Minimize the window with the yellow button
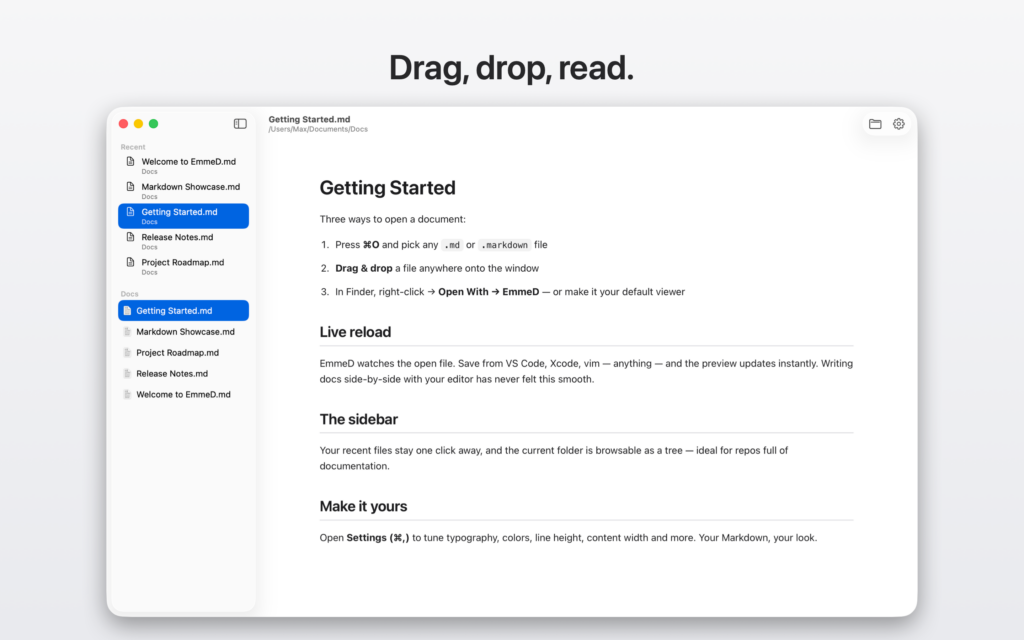The image size is (1024, 640). (x=138, y=123)
